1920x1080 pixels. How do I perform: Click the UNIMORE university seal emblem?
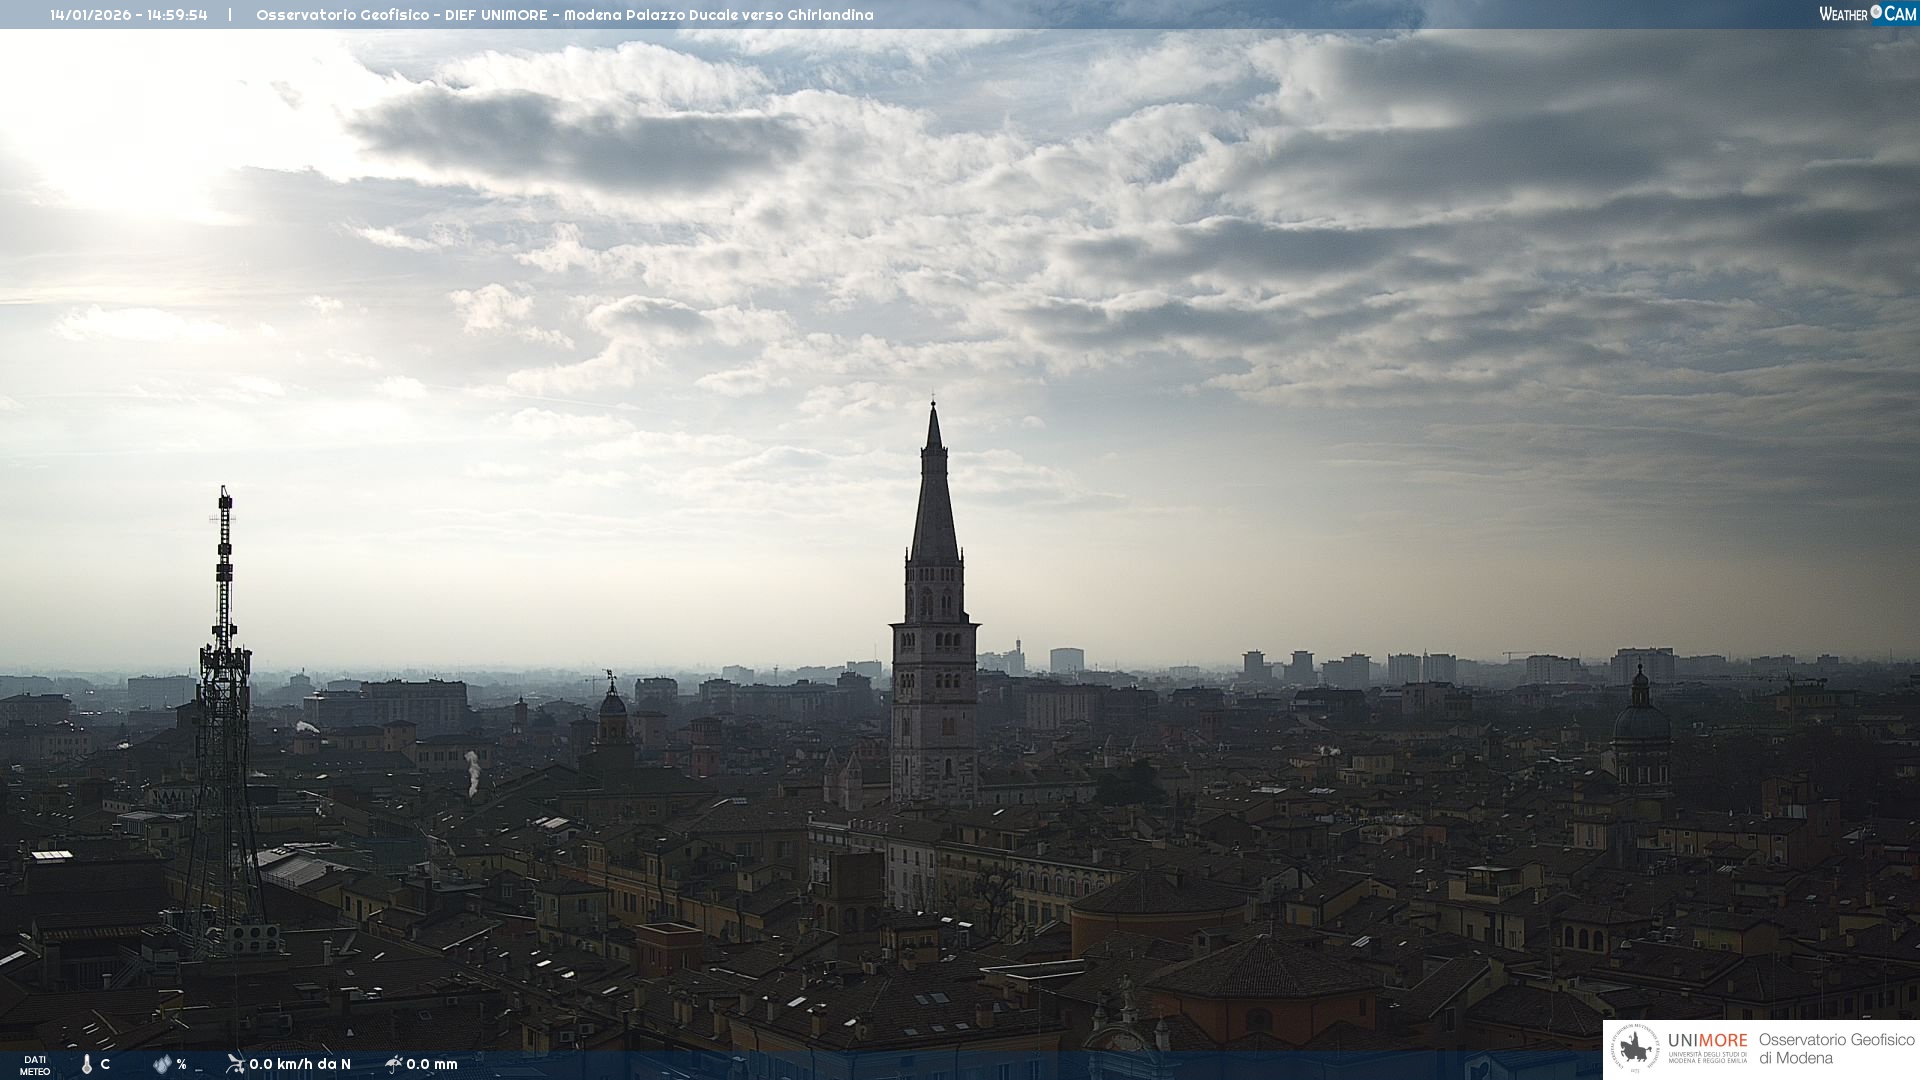click(1635, 1049)
